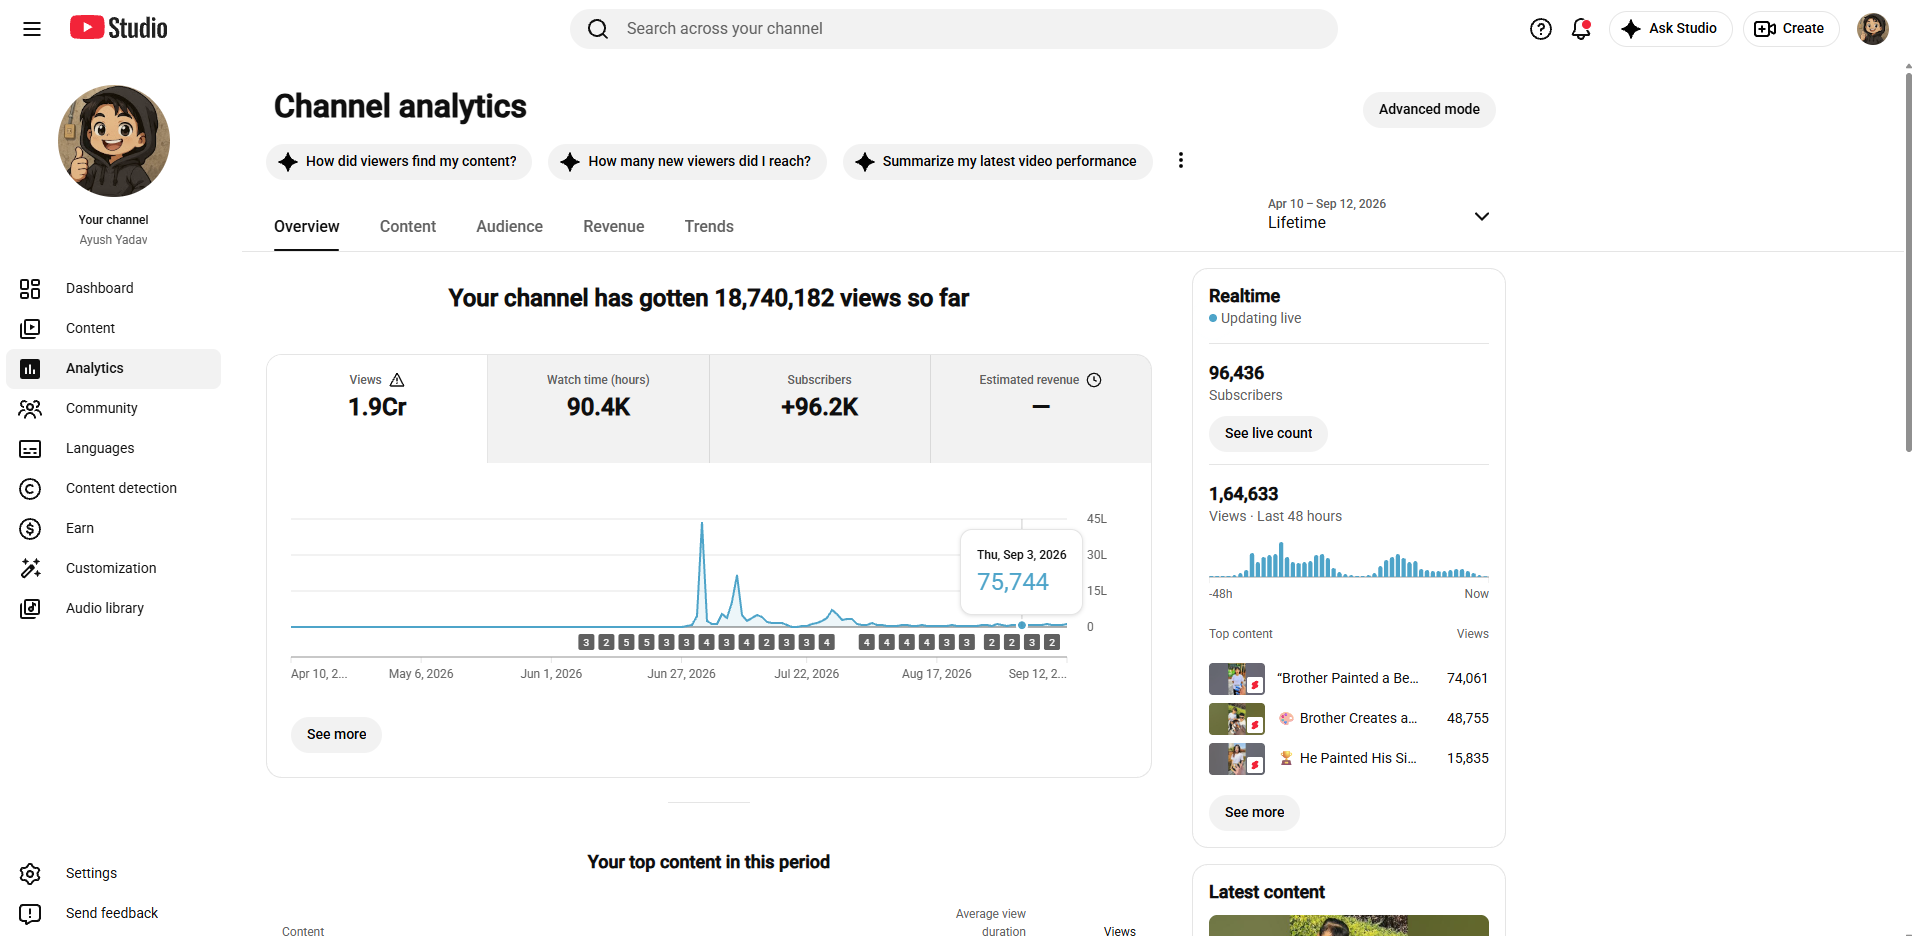This screenshot has width=1913, height=936.
Task: Switch to the Content tab
Action: (x=408, y=227)
